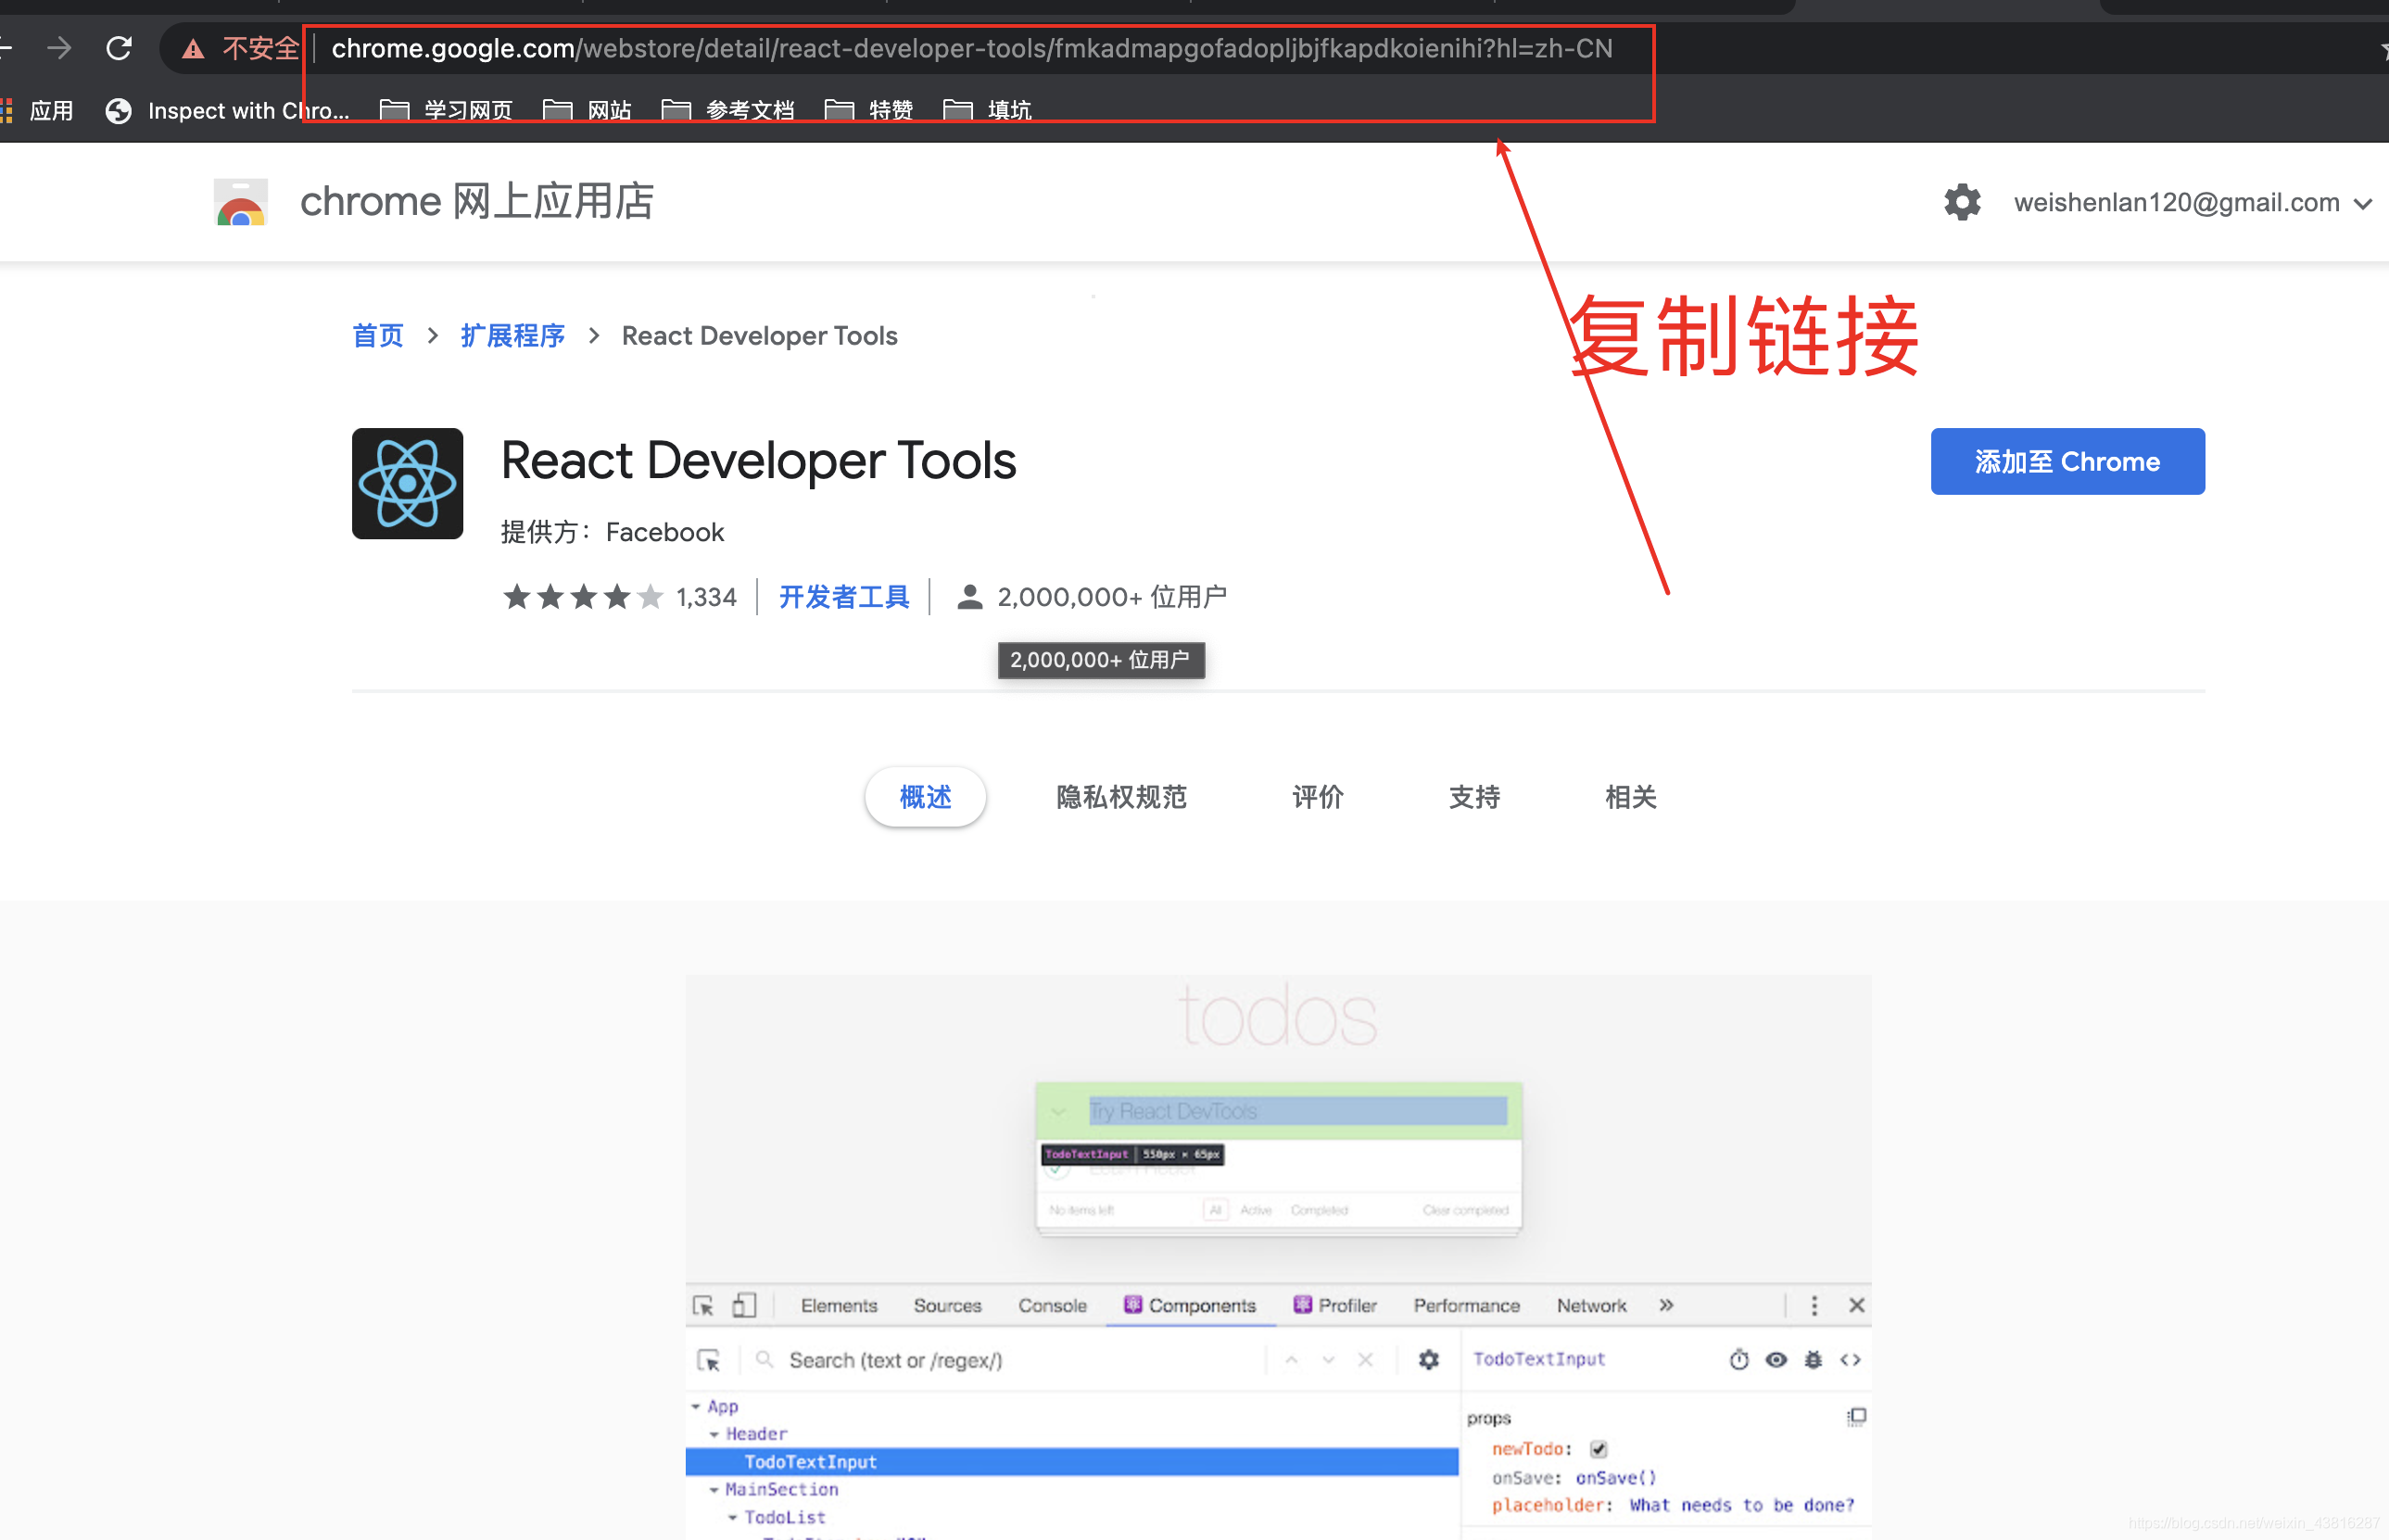
Task: Open the Sources DevTools tab
Action: pos(947,1306)
